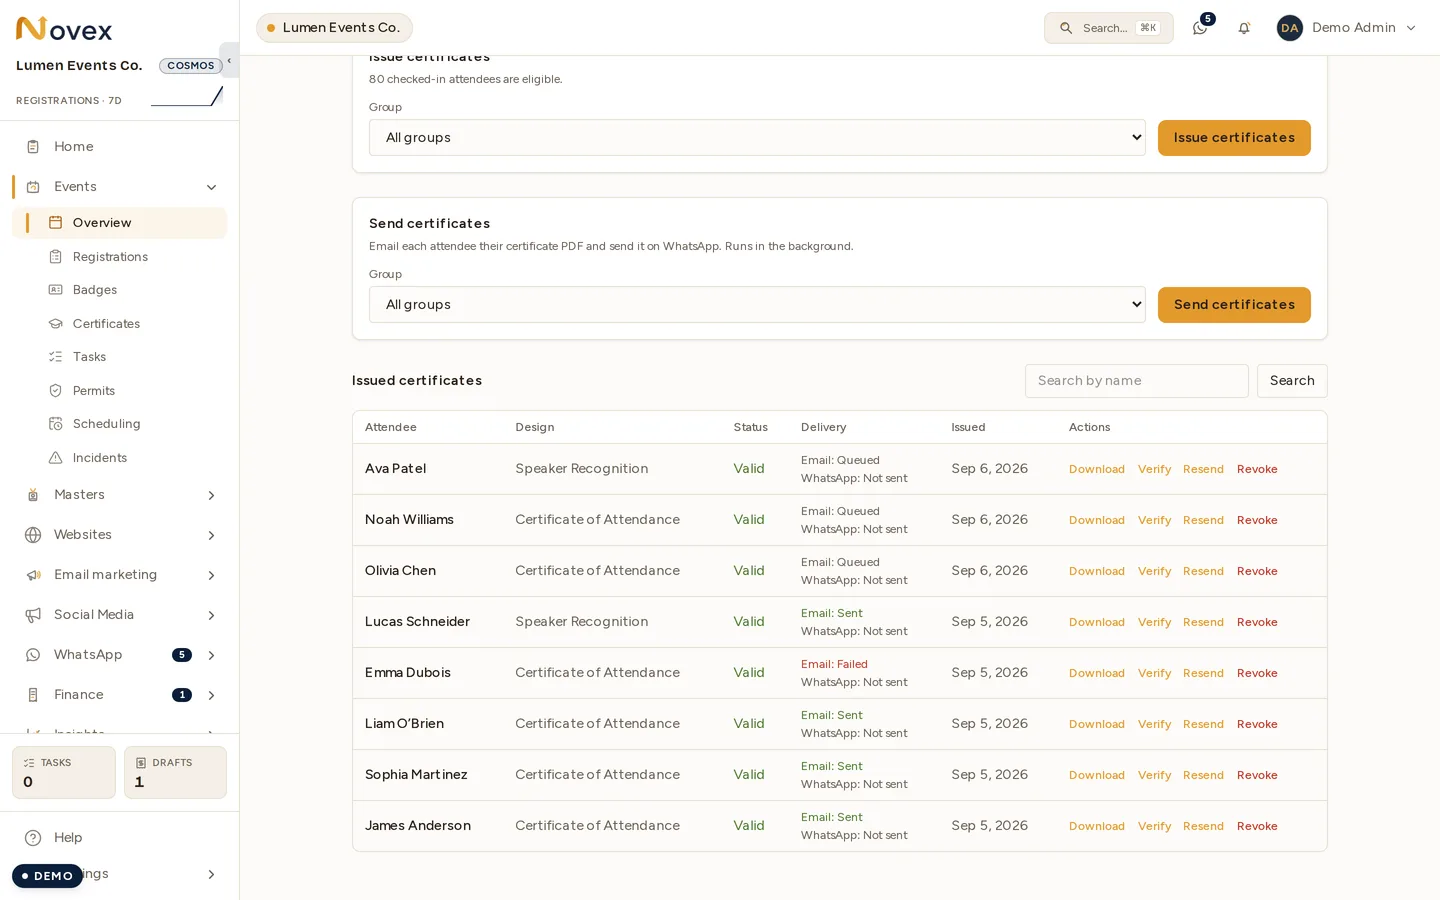The image size is (1440, 900).
Task: Click the Badges icon in sidebar
Action: point(56,290)
